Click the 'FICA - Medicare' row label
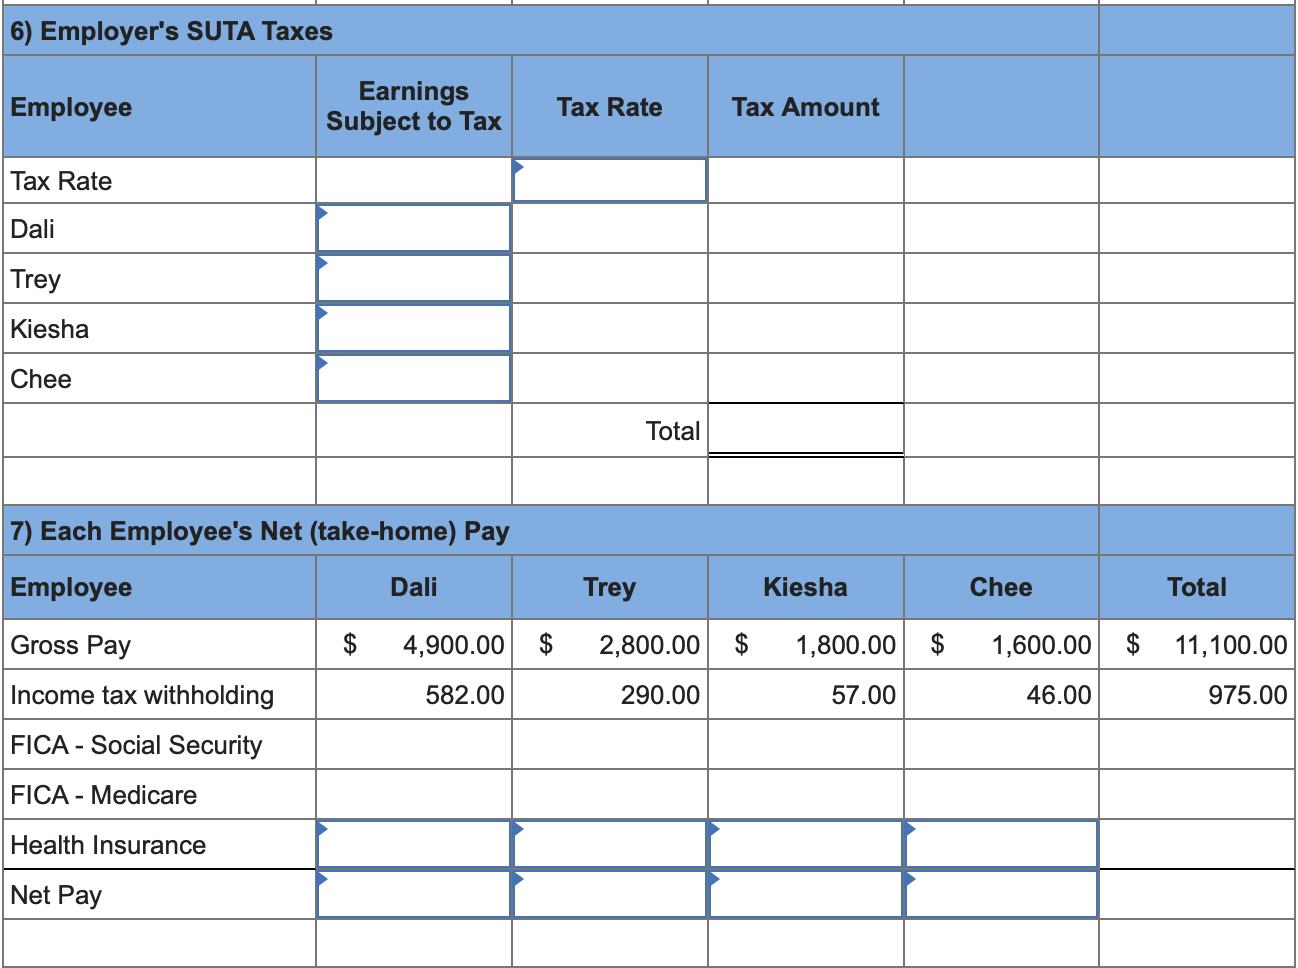This screenshot has height=968, width=1298. [104, 795]
